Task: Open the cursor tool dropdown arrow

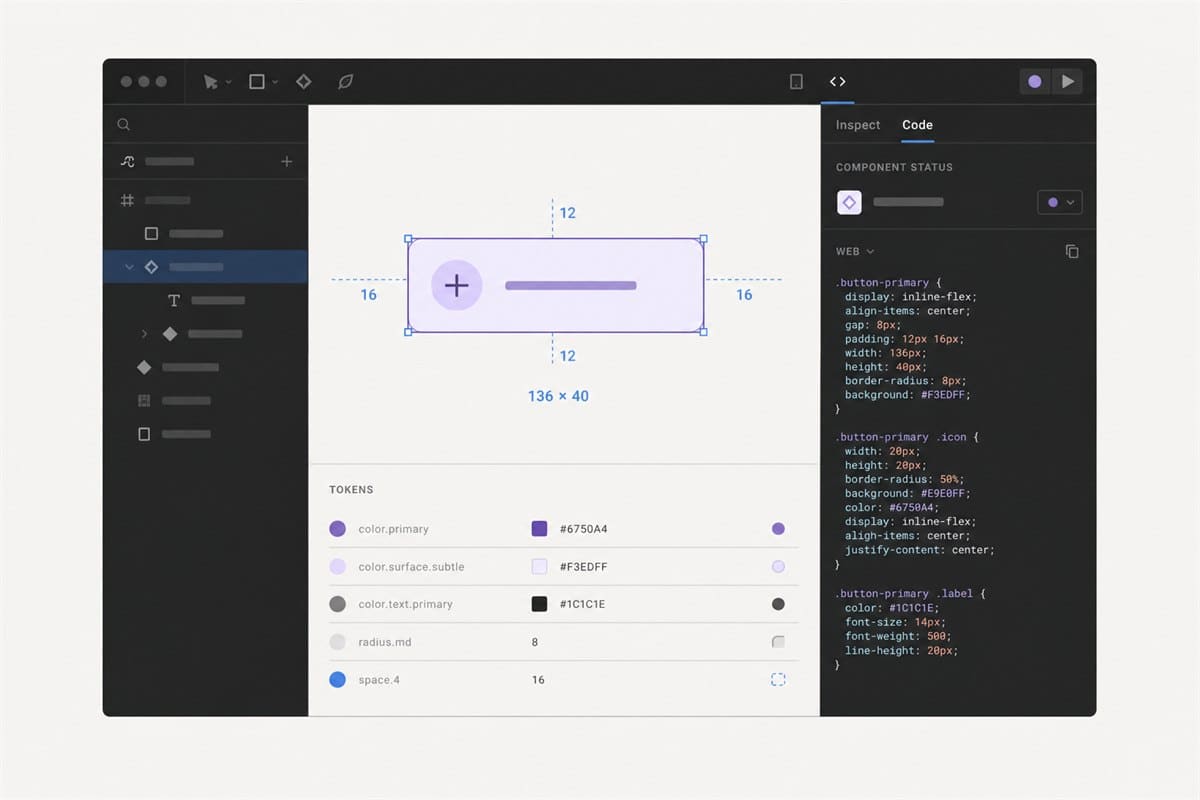Action: (x=229, y=82)
